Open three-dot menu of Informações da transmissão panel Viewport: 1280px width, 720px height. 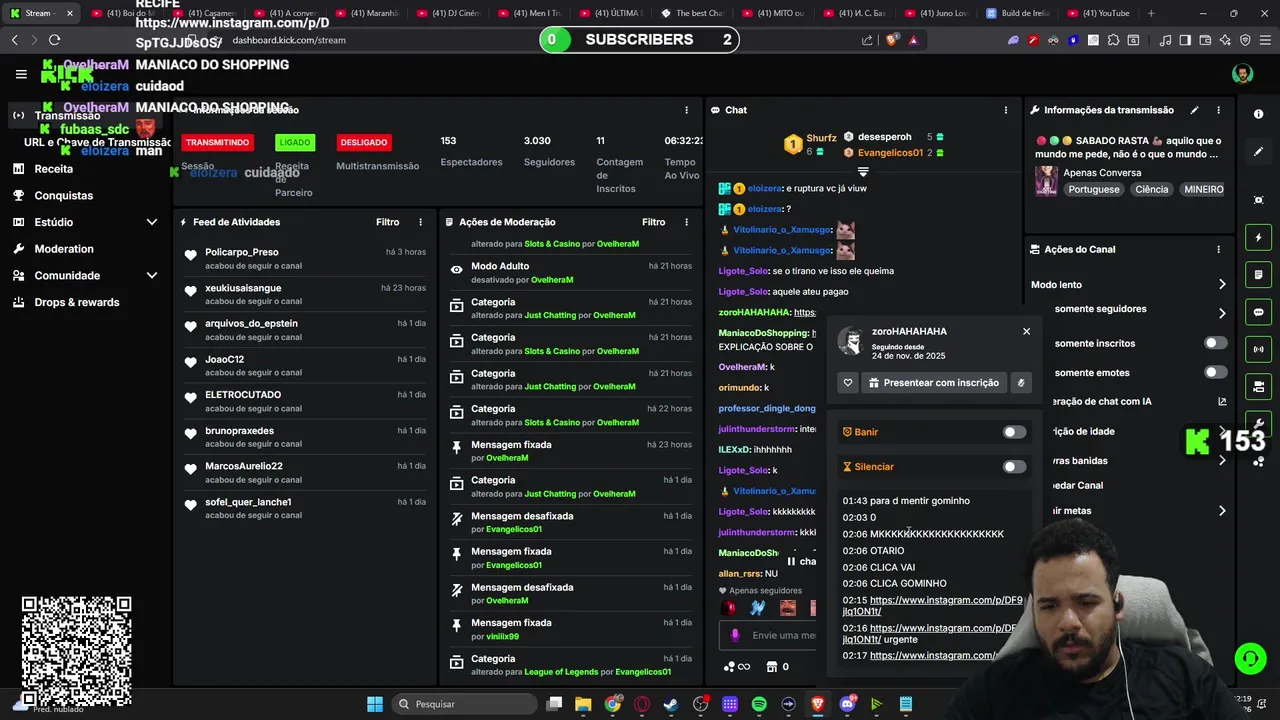point(1218,110)
